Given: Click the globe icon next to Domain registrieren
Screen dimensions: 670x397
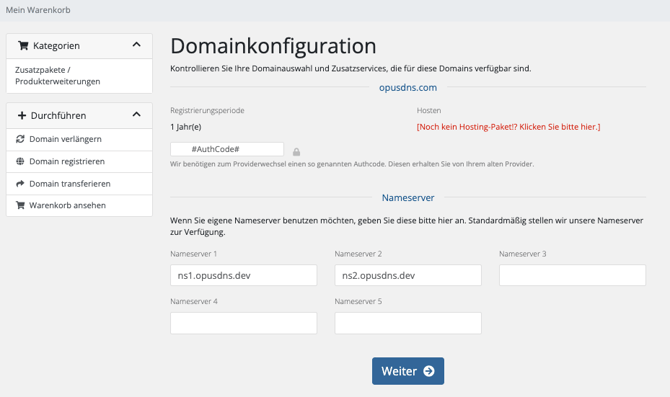Looking at the screenshot, I should click(20, 161).
